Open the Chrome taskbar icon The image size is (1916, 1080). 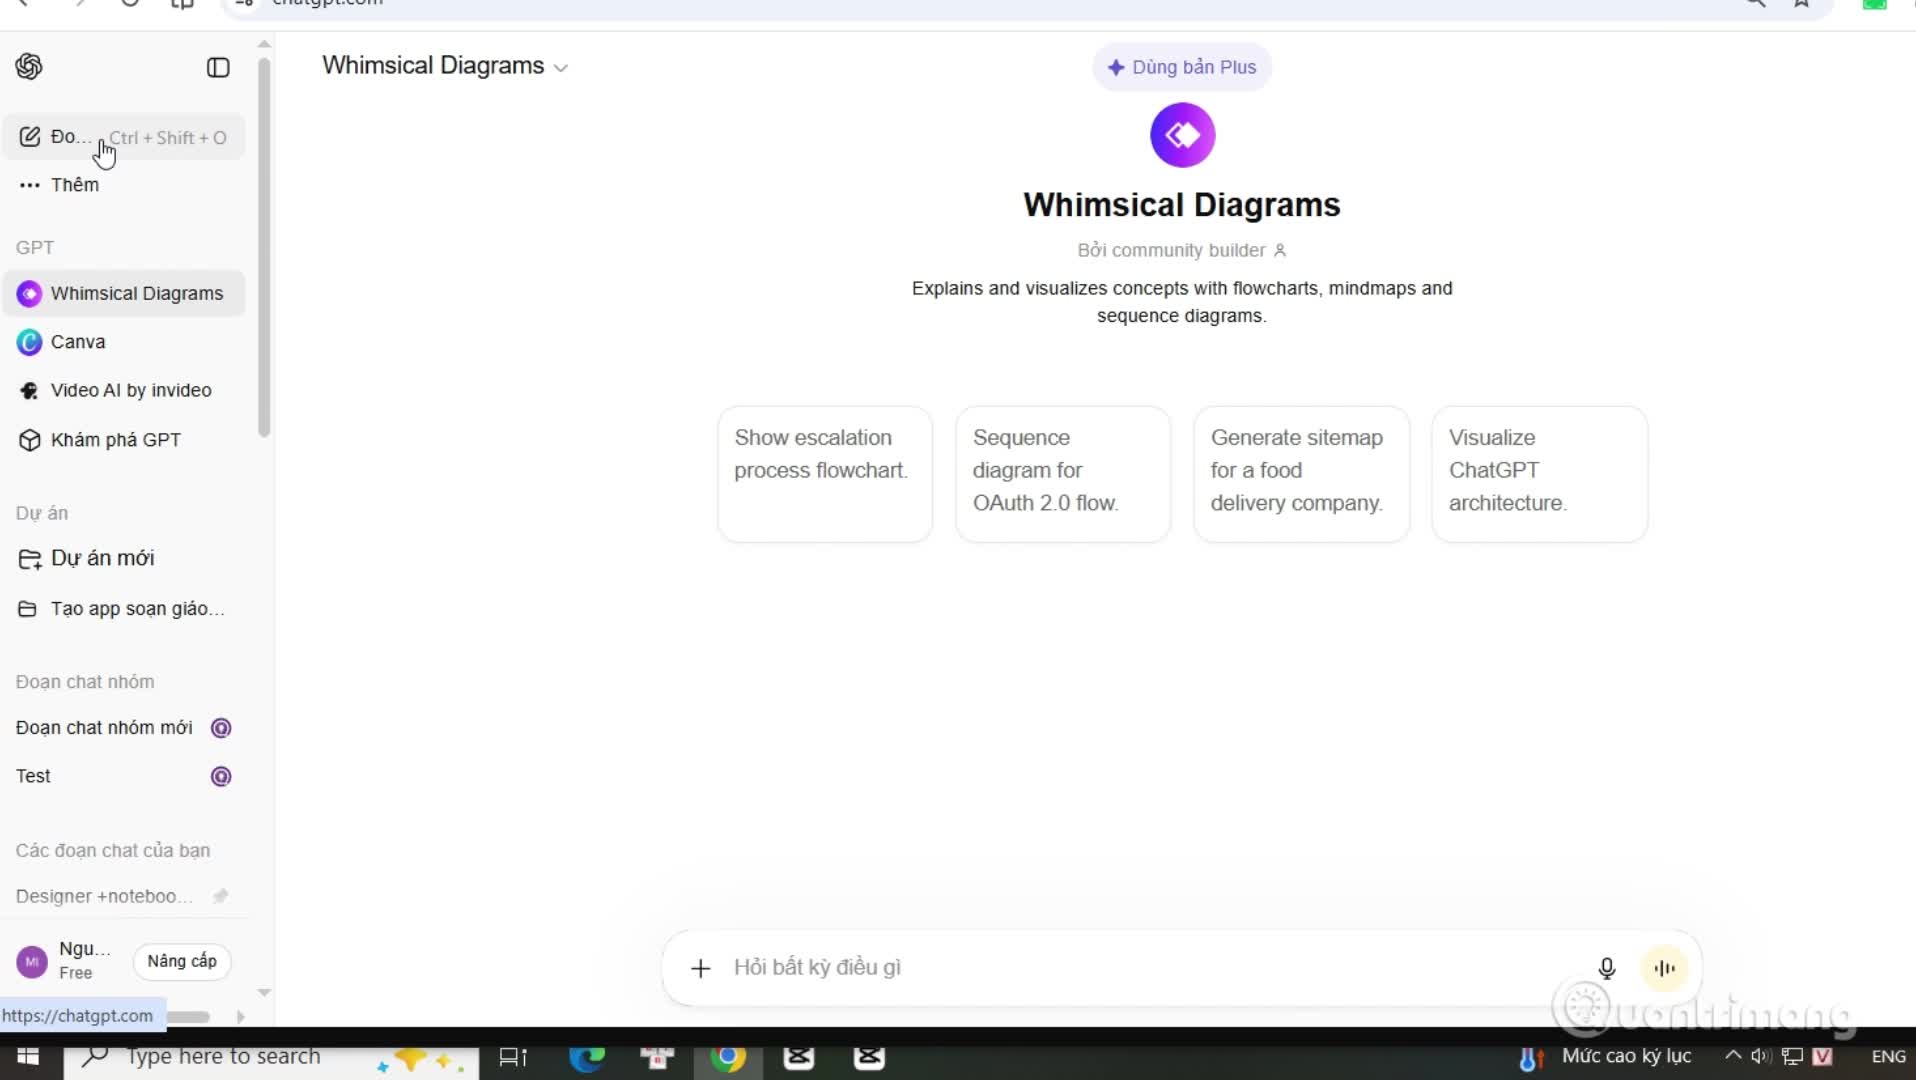click(728, 1057)
